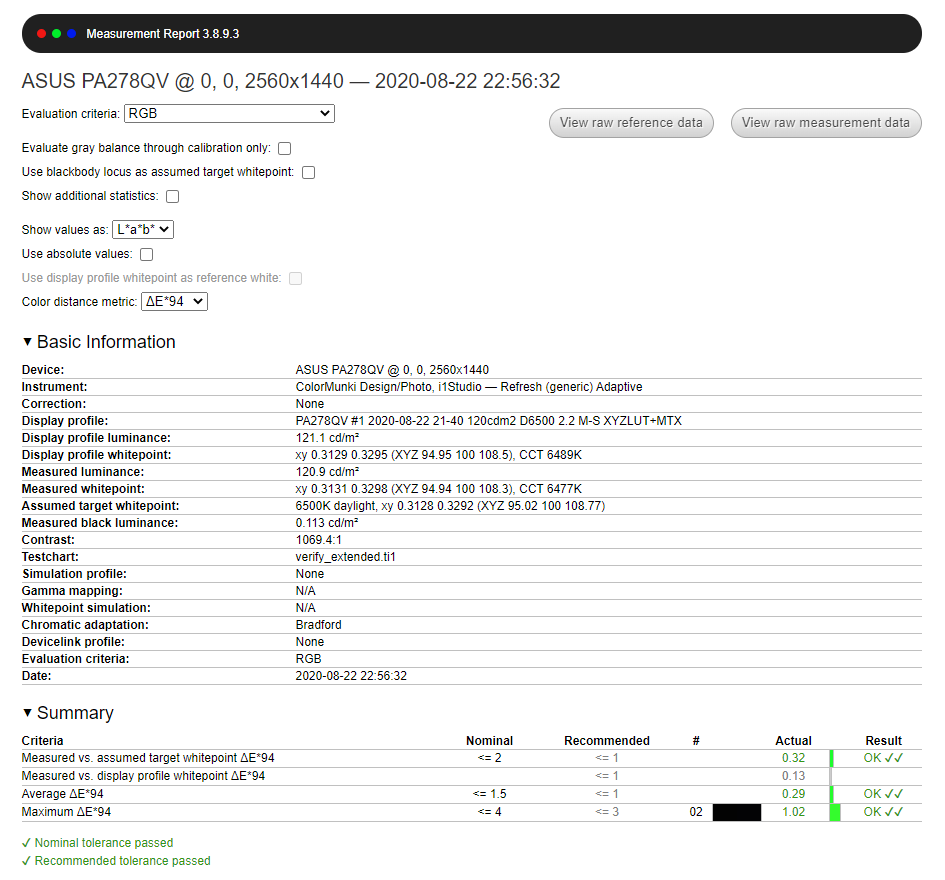
Task: Toggle Use absolute values checkbox
Action: pos(146,254)
